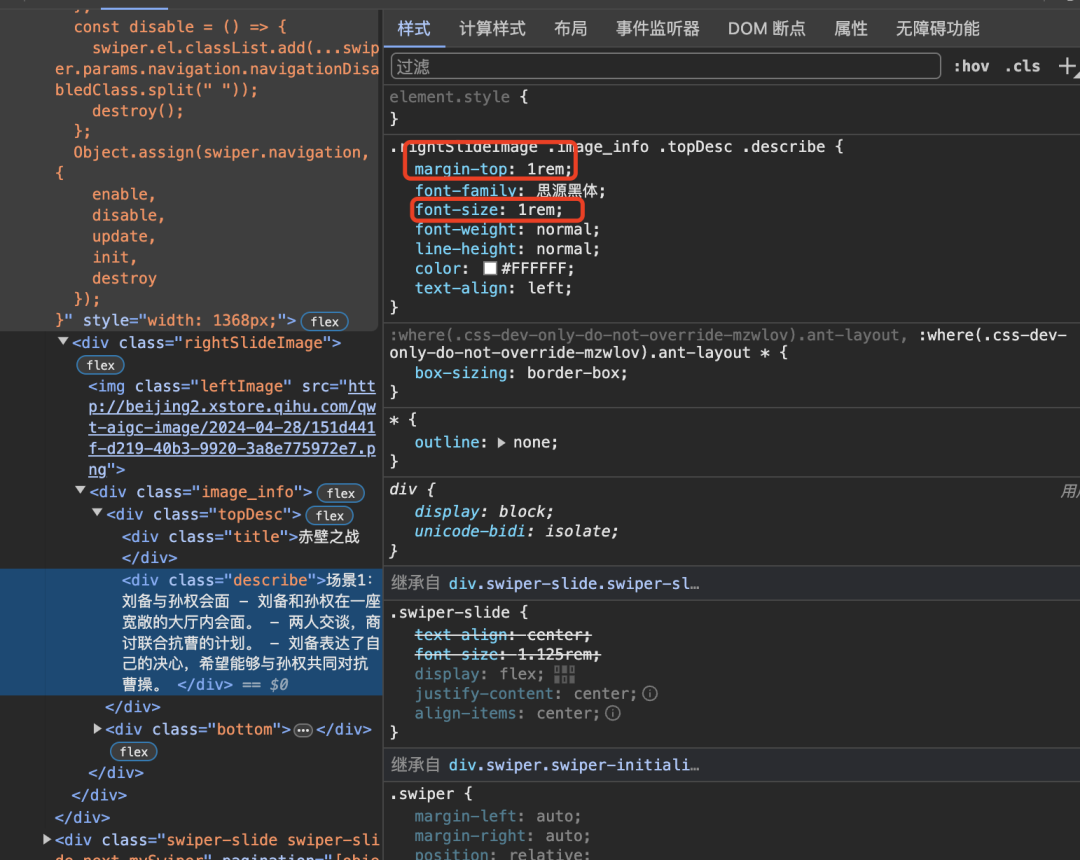Click the :hov pseudo-state icon
The height and width of the screenshot is (860, 1080).
coord(971,65)
